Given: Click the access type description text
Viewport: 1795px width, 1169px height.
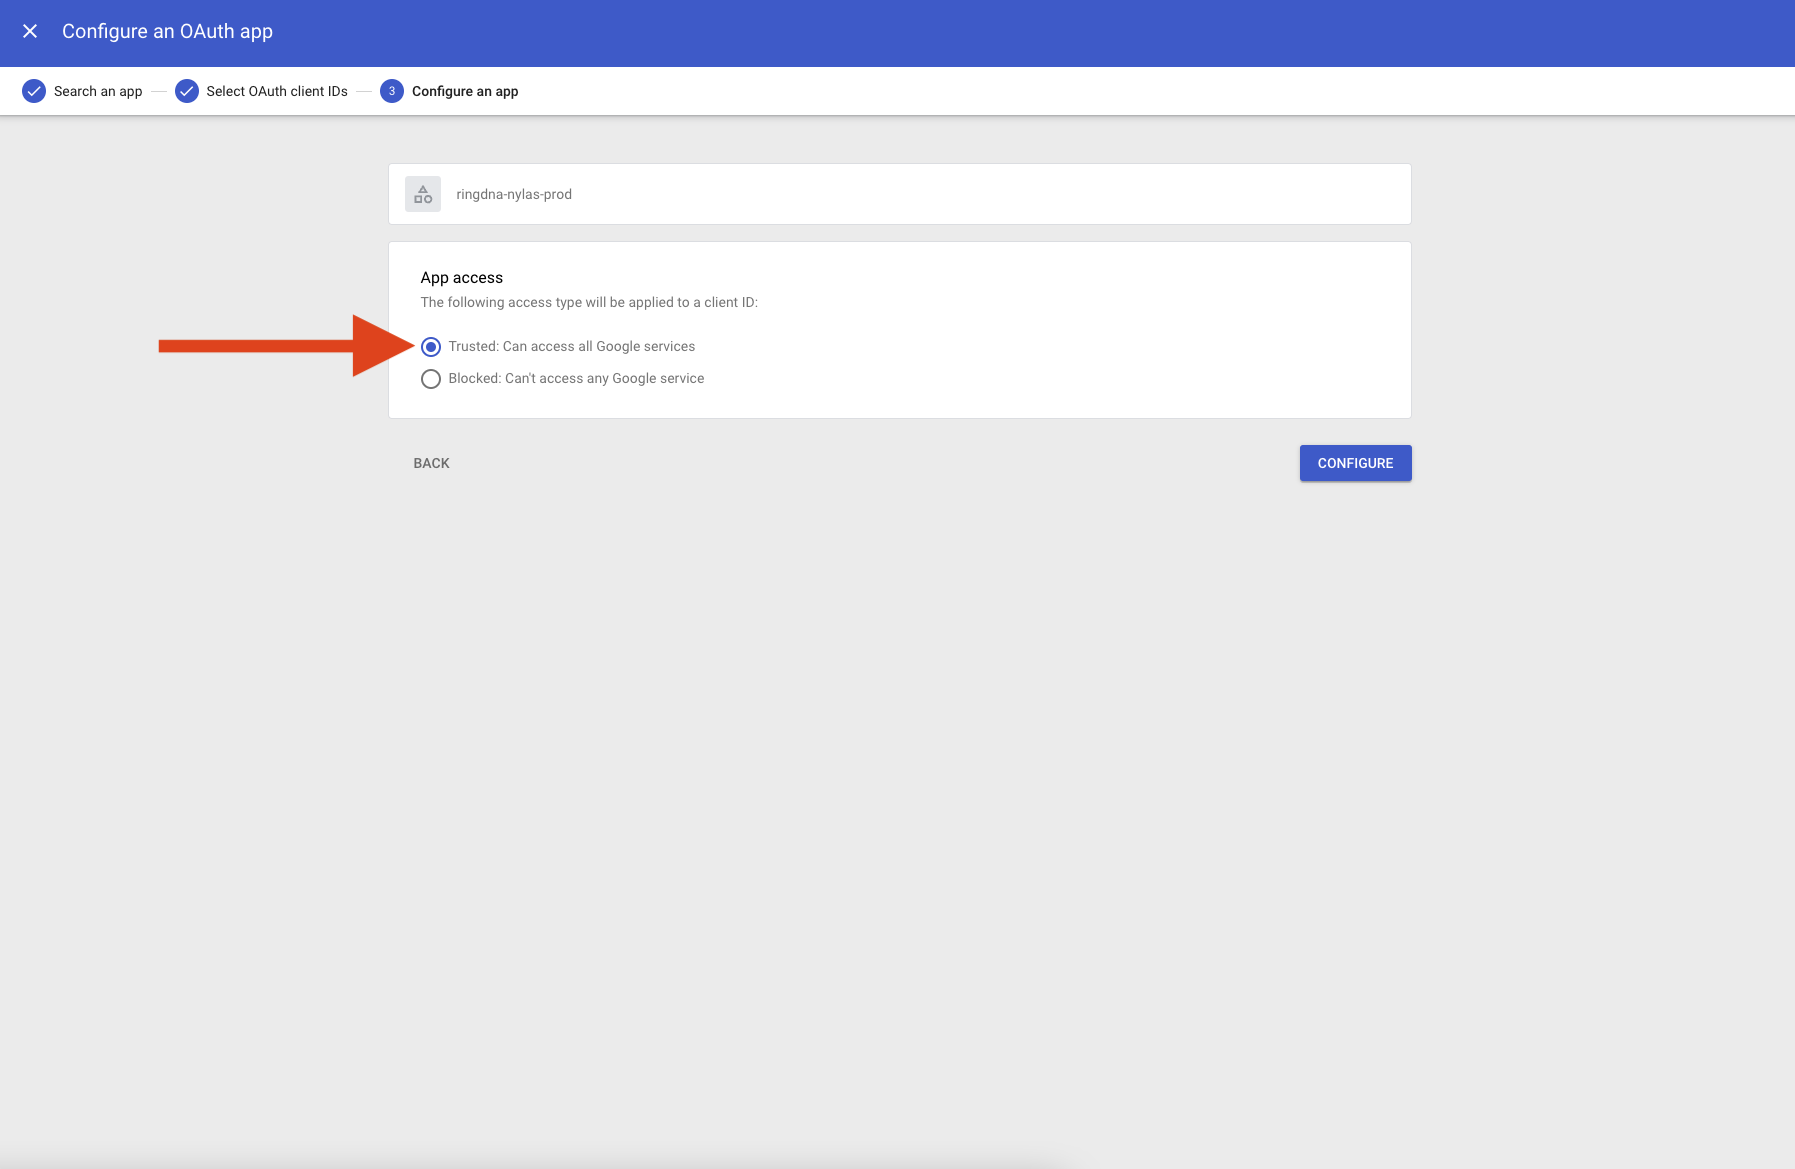Looking at the screenshot, I should click(x=589, y=302).
